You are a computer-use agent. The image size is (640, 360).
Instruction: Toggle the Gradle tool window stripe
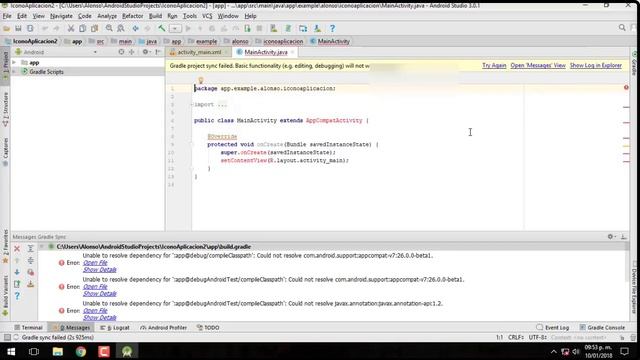(635, 64)
